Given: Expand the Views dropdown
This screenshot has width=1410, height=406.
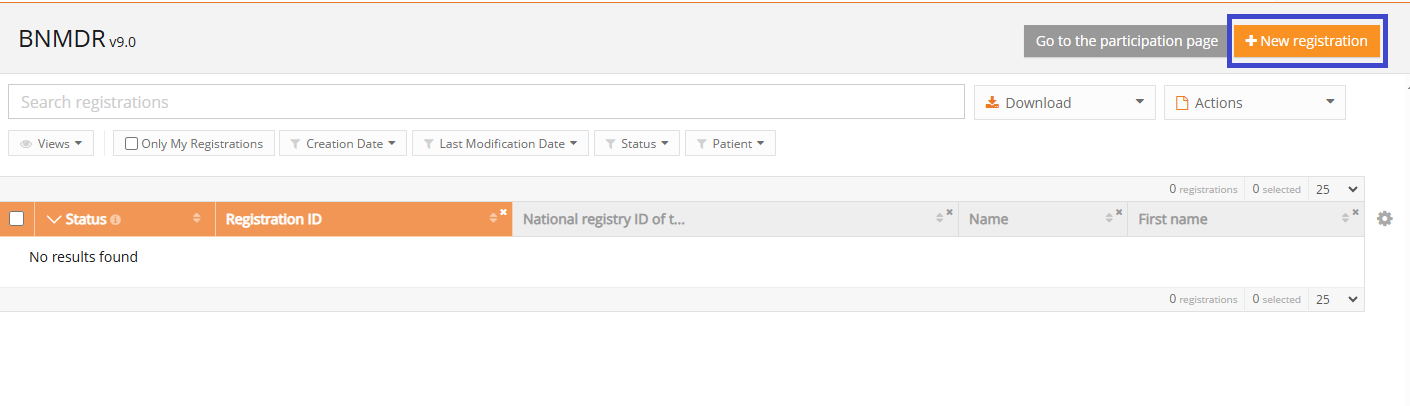Looking at the screenshot, I should tap(51, 144).
